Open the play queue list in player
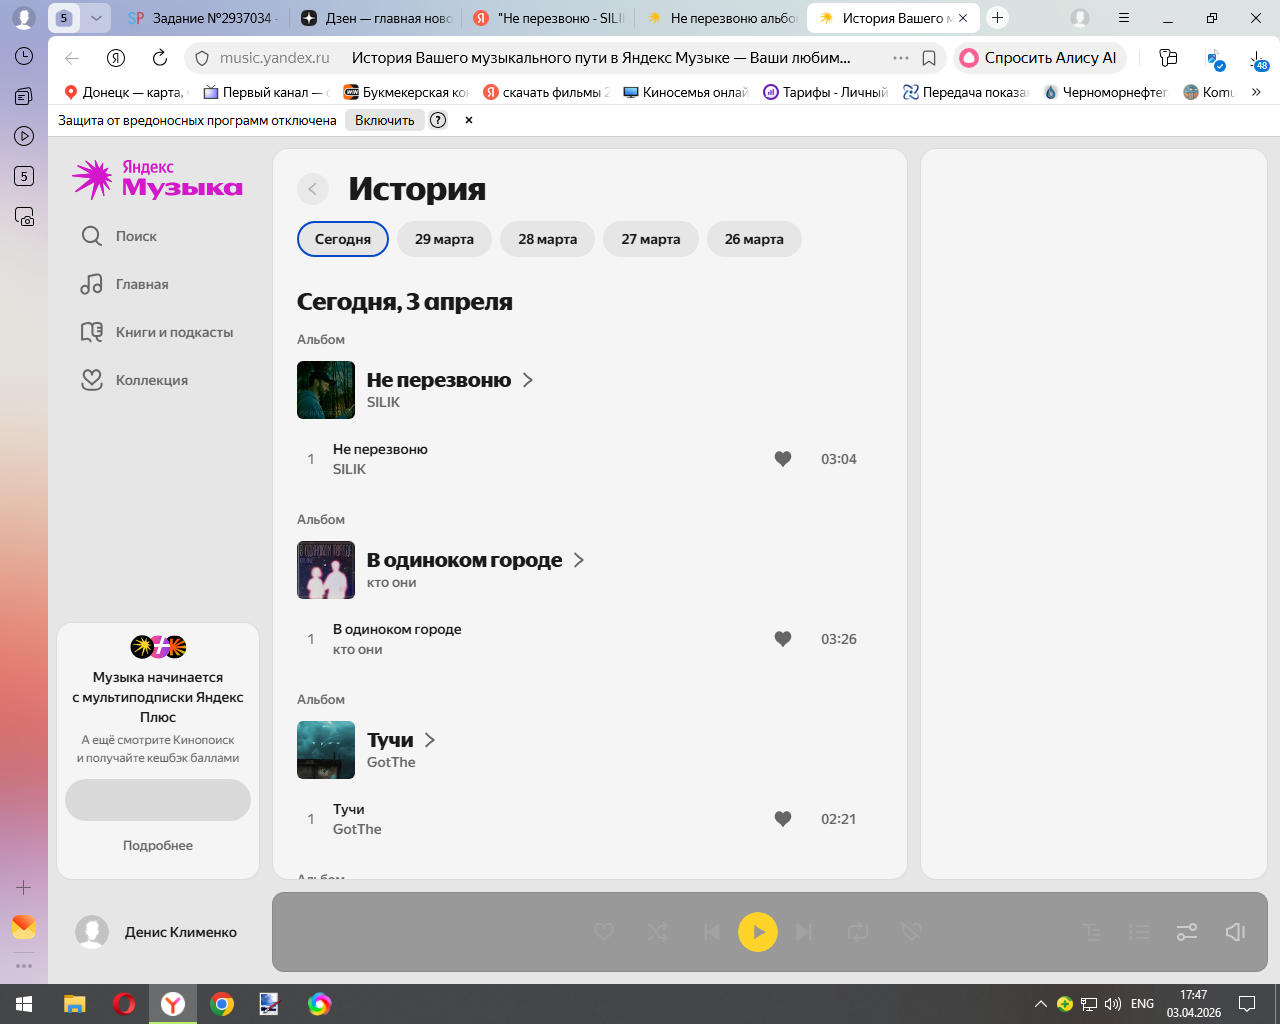 1139,932
